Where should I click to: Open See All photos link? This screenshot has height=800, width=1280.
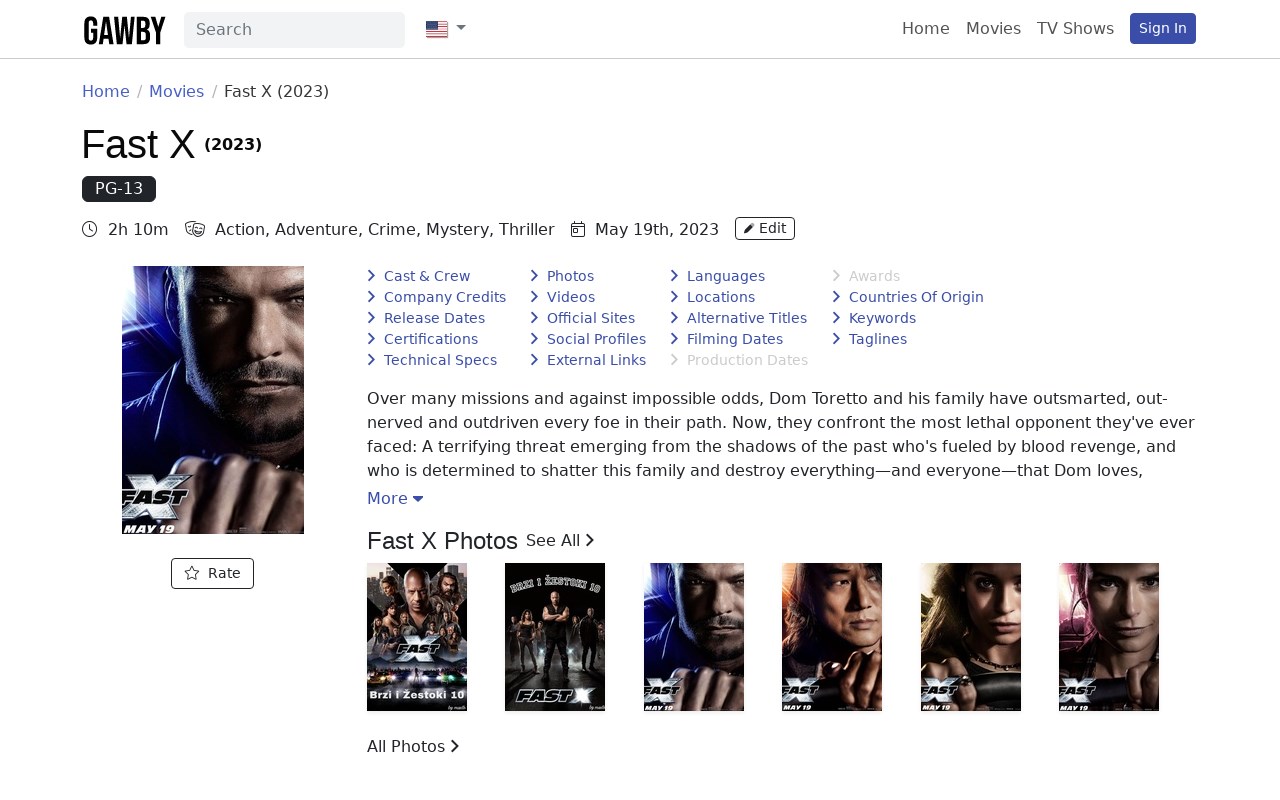coord(560,540)
